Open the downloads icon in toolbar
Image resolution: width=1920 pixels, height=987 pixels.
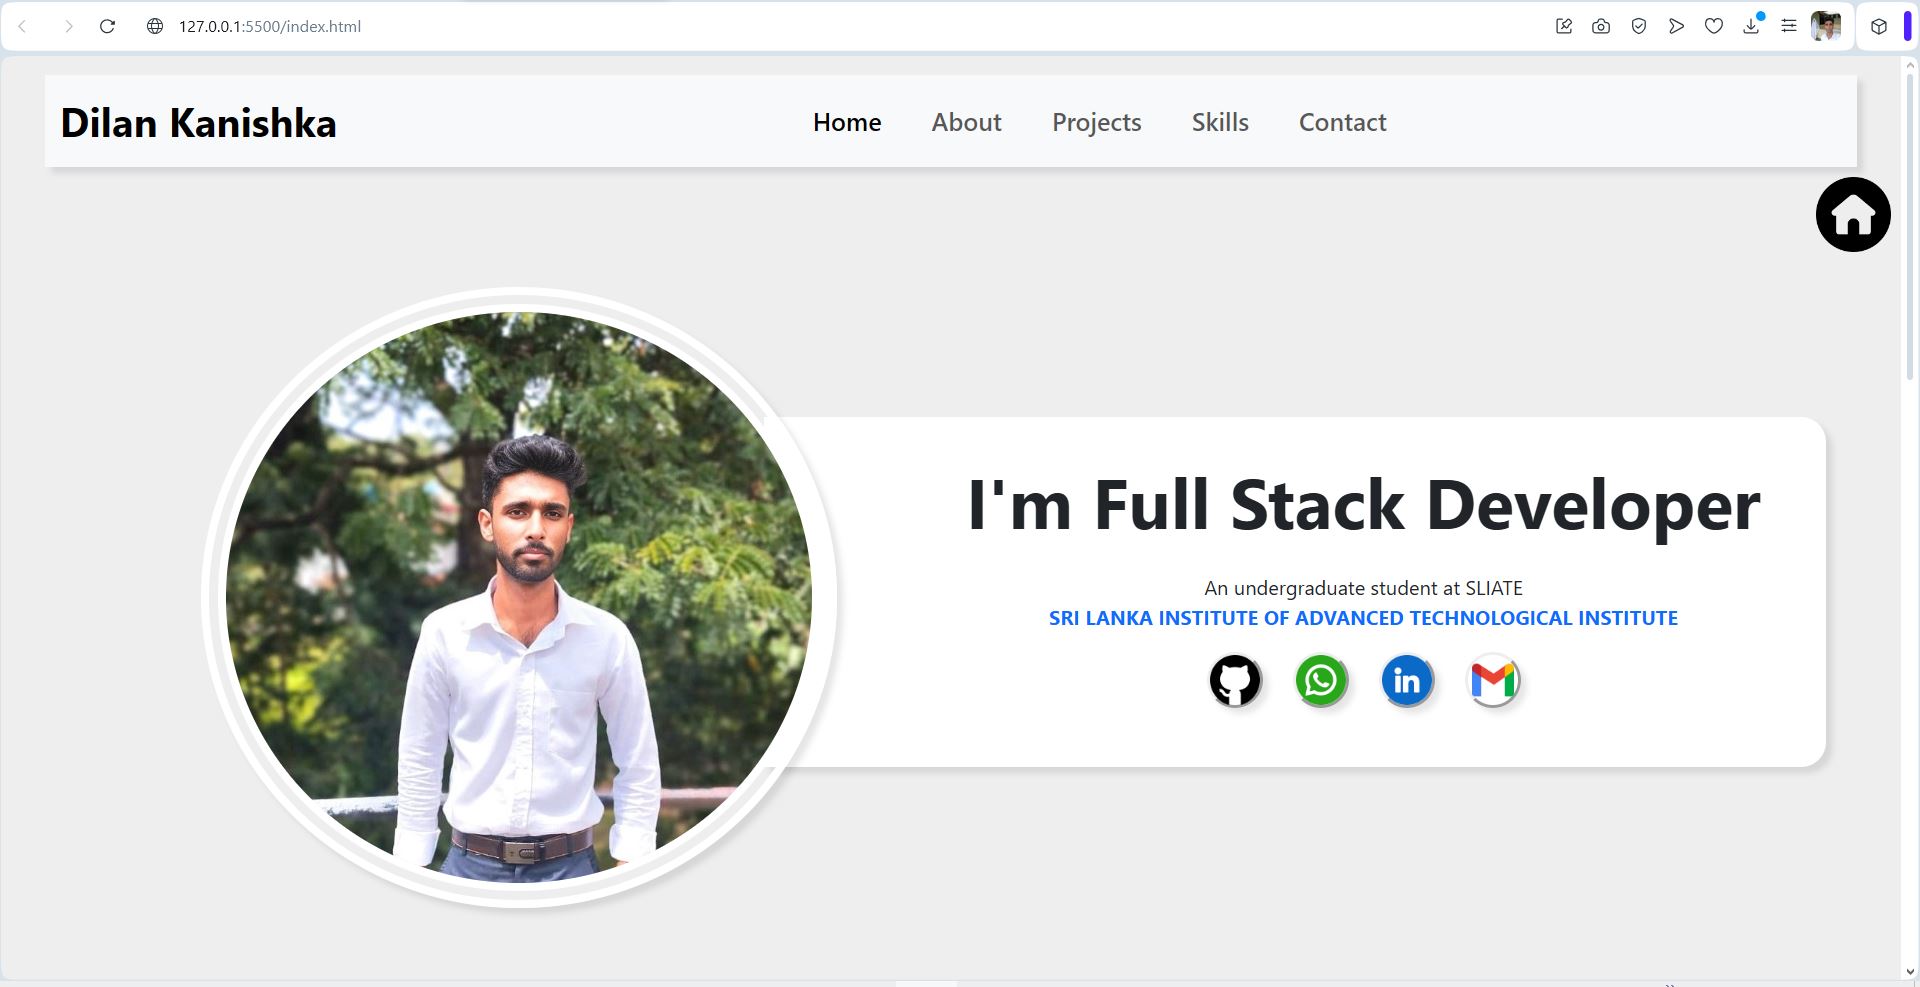click(x=1751, y=26)
